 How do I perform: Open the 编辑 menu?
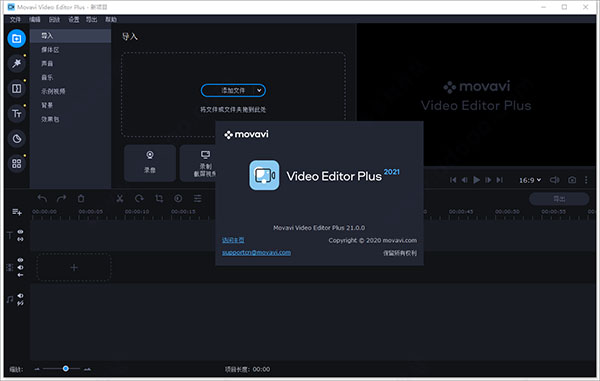click(35, 20)
